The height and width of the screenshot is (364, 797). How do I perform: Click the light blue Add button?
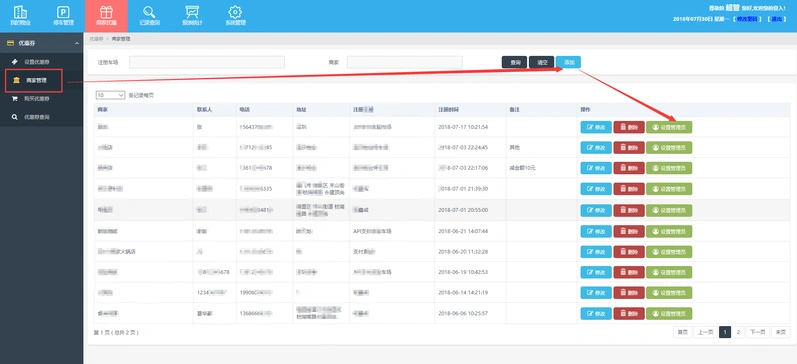[568, 62]
